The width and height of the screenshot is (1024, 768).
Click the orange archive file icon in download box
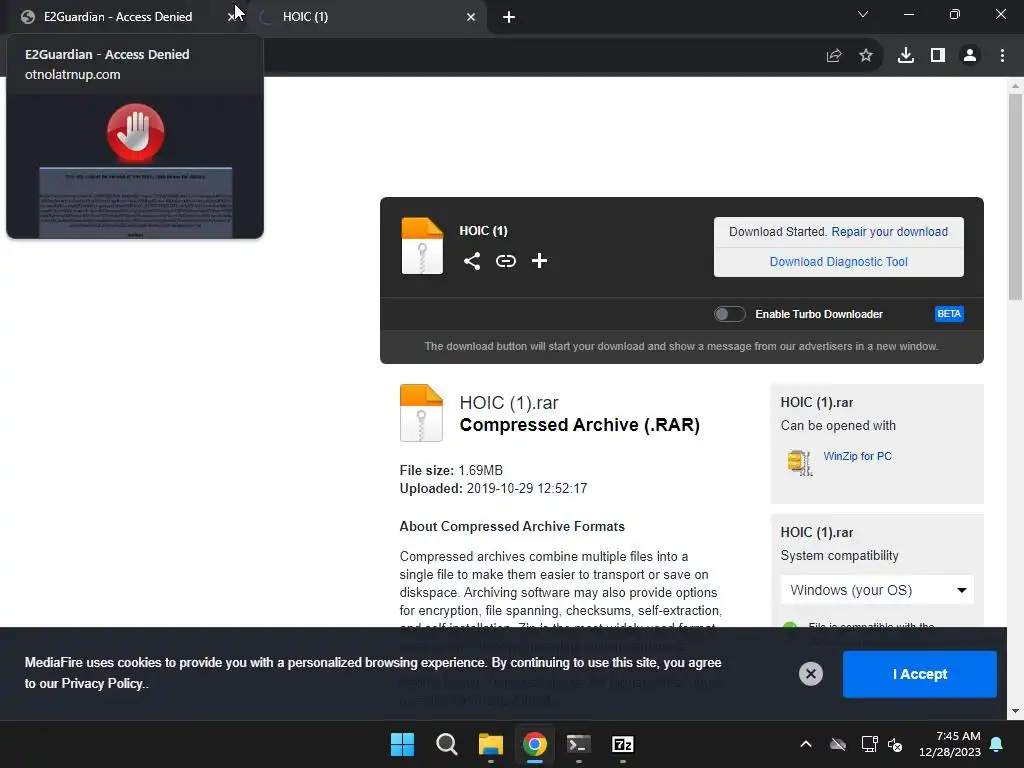pyautogui.click(x=422, y=246)
